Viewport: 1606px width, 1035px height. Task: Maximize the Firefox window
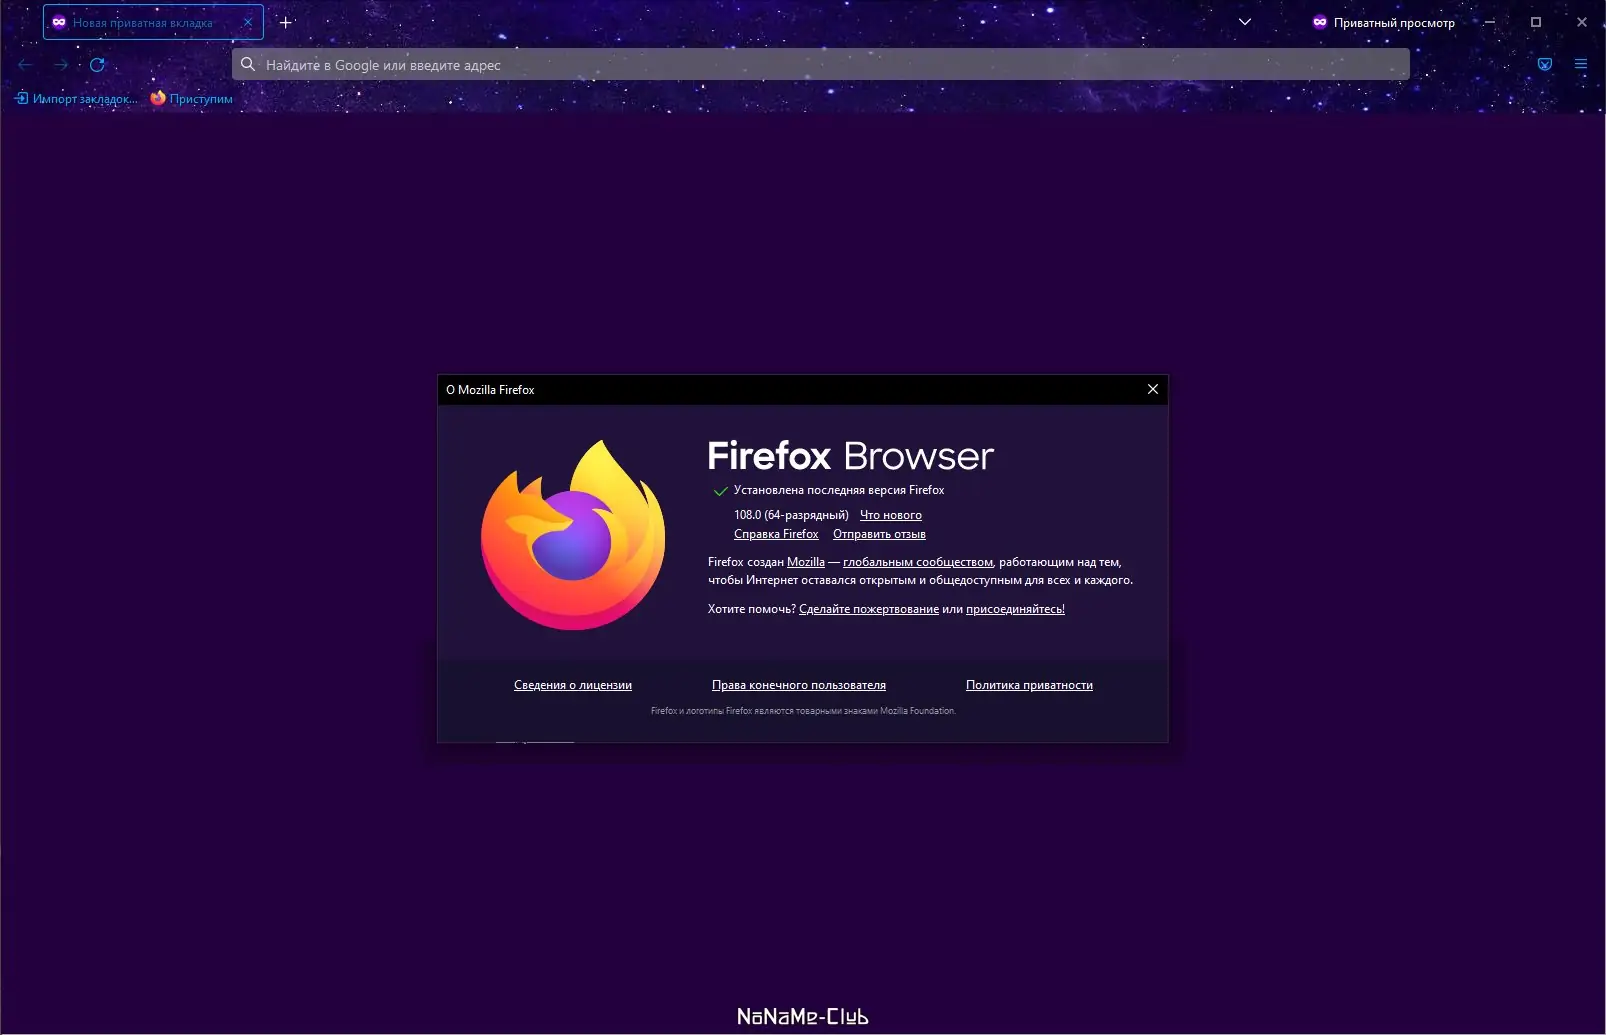click(1536, 22)
